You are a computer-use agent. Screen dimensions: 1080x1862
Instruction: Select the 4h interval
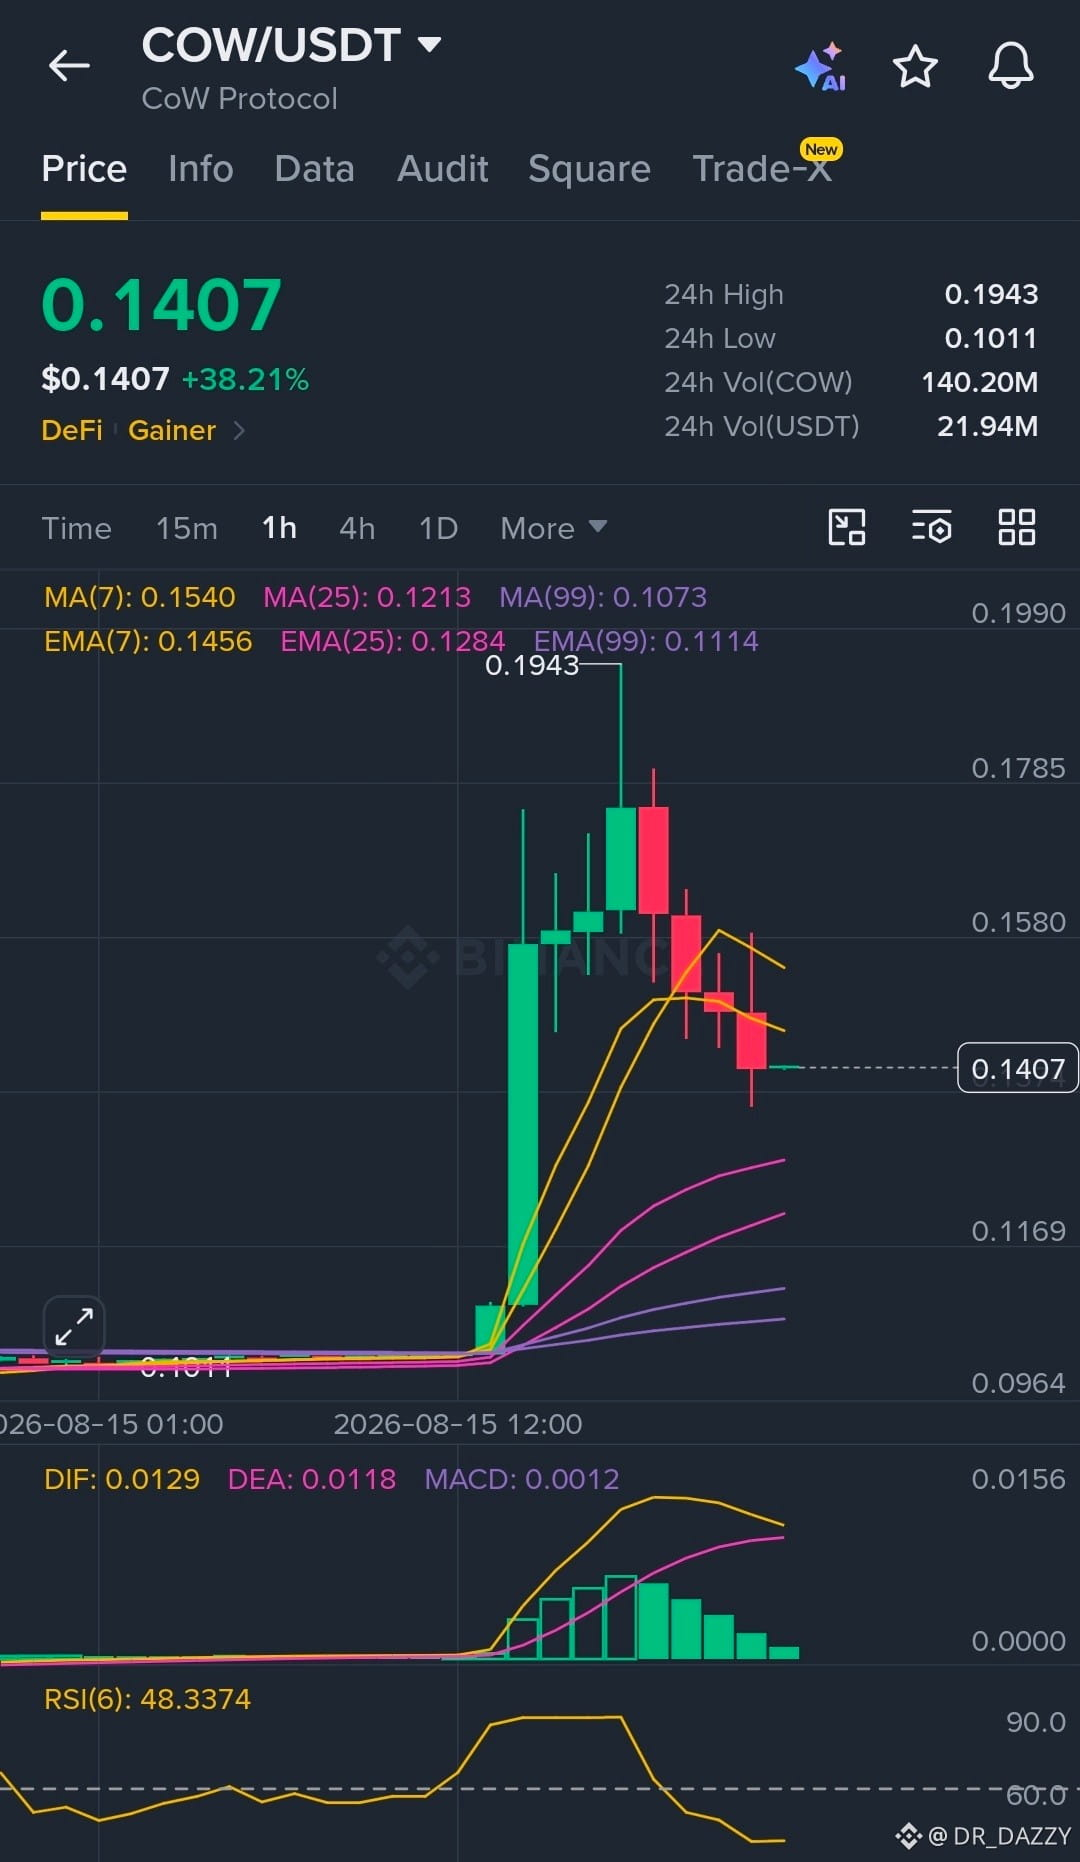tap(357, 528)
